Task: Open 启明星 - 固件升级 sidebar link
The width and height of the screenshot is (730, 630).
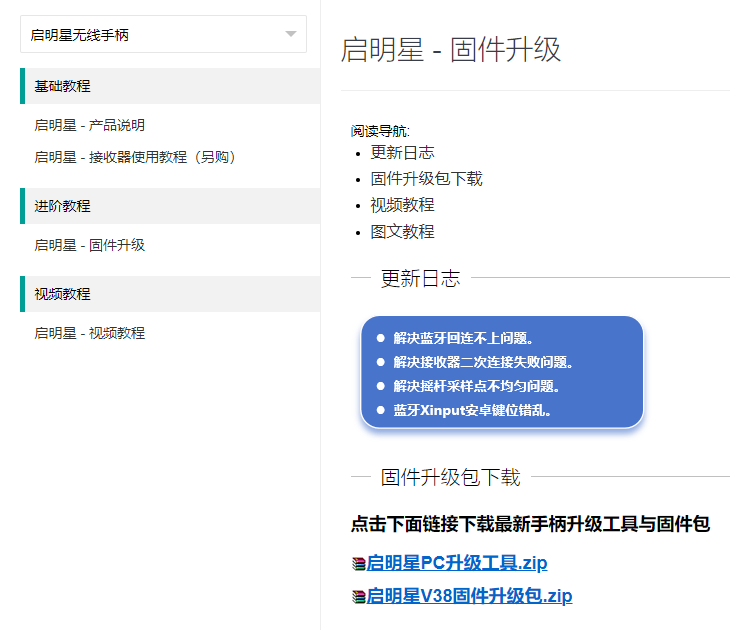Action: [89, 245]
